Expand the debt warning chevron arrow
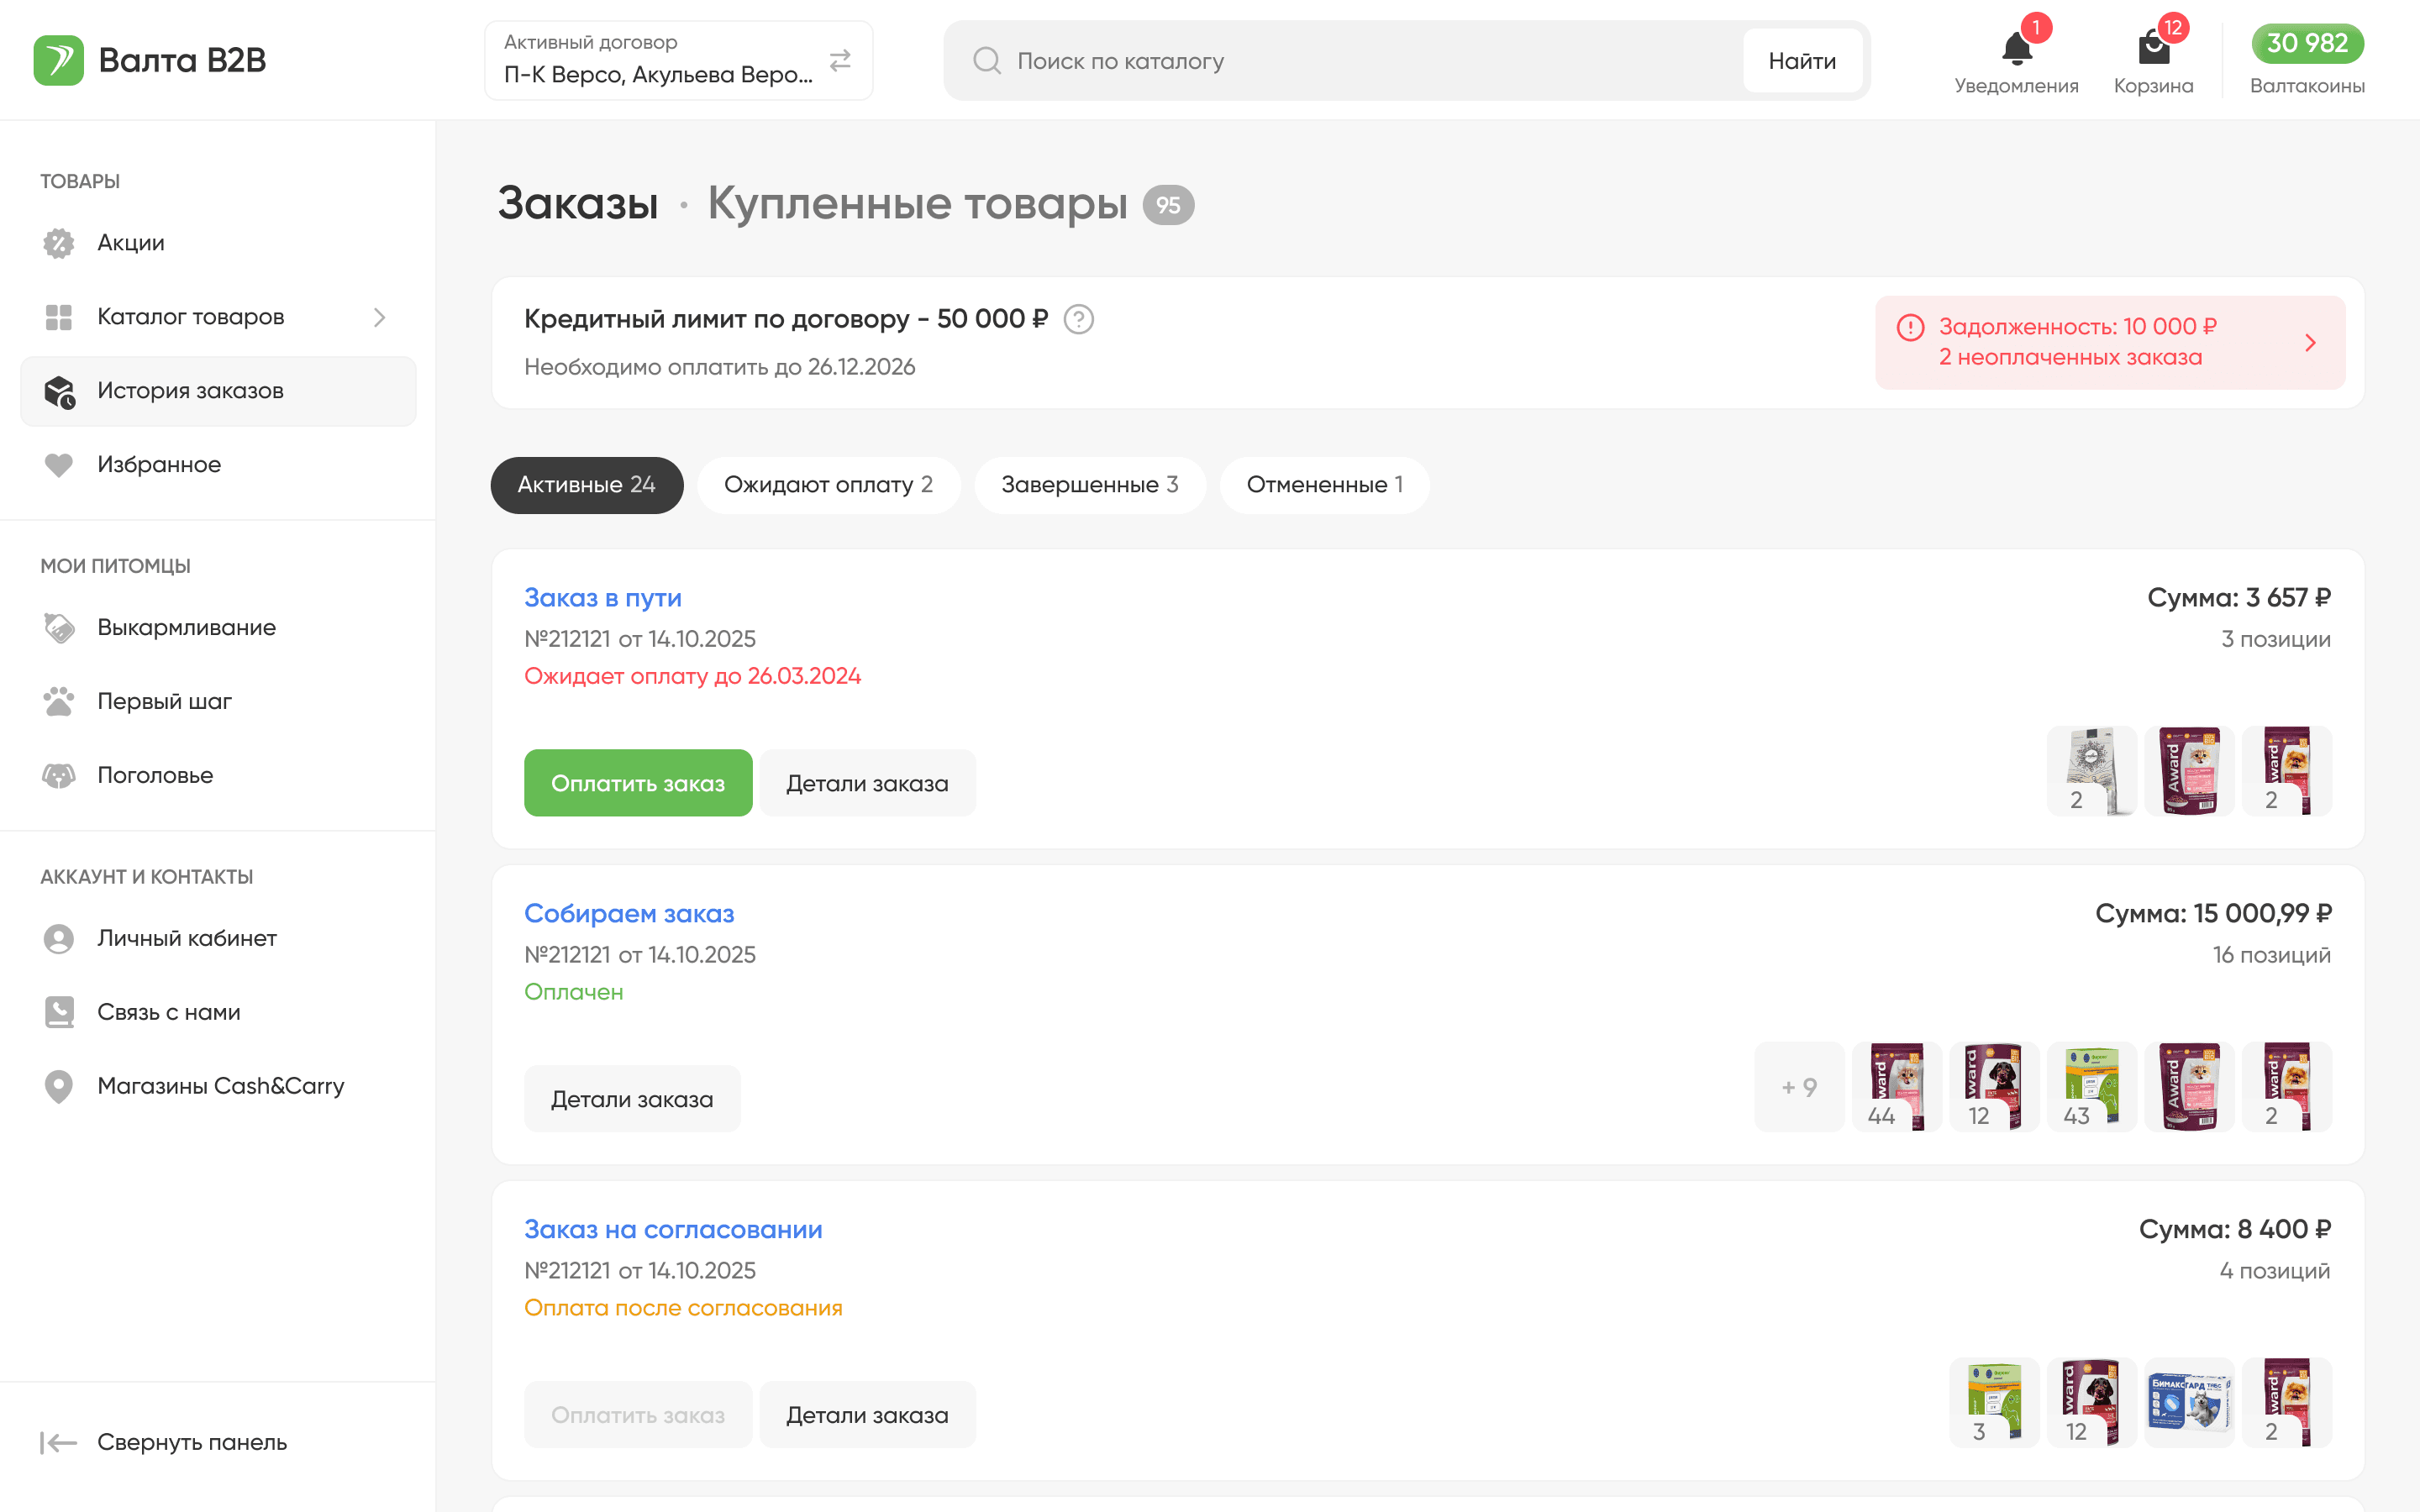The image size is (2420, 1512). (2310, 343)
